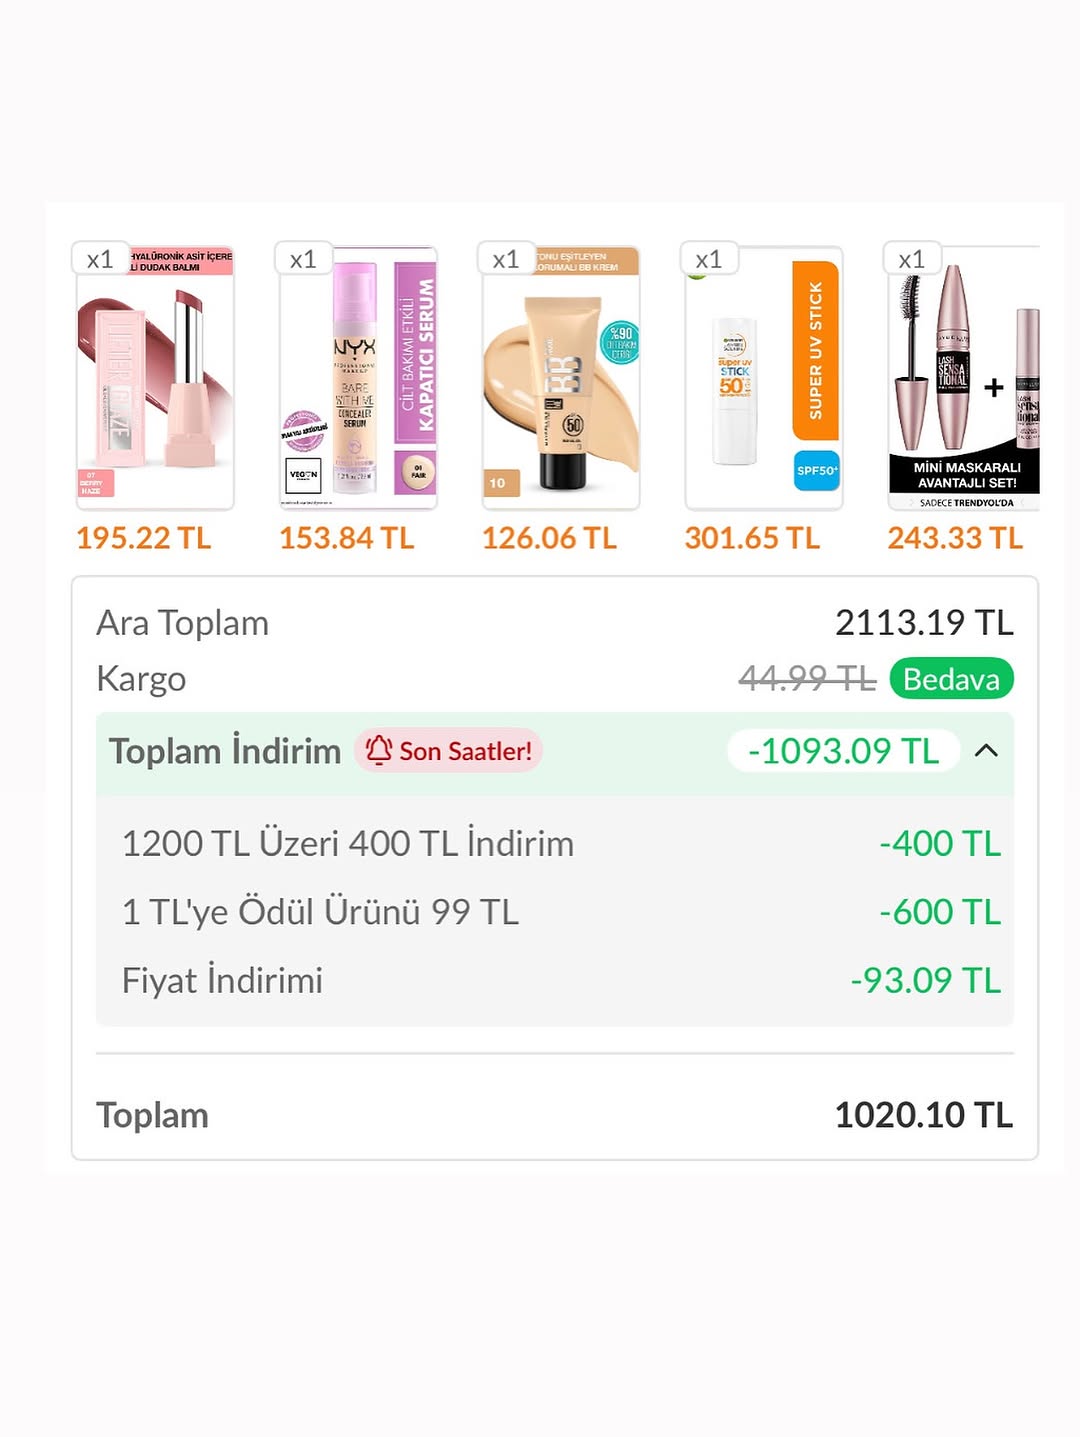1080x1437 pixels.
Task: Click the green Bedava shipping badge
Action: tap(951, 679)
